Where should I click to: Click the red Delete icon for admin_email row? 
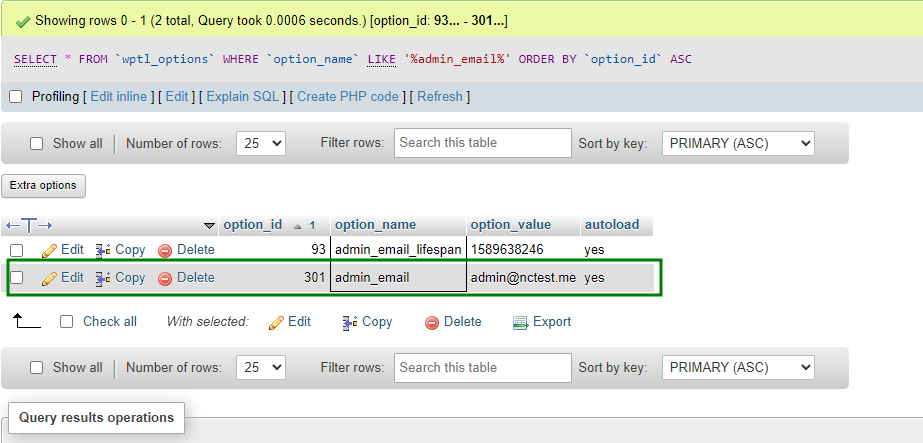(165, 279)
